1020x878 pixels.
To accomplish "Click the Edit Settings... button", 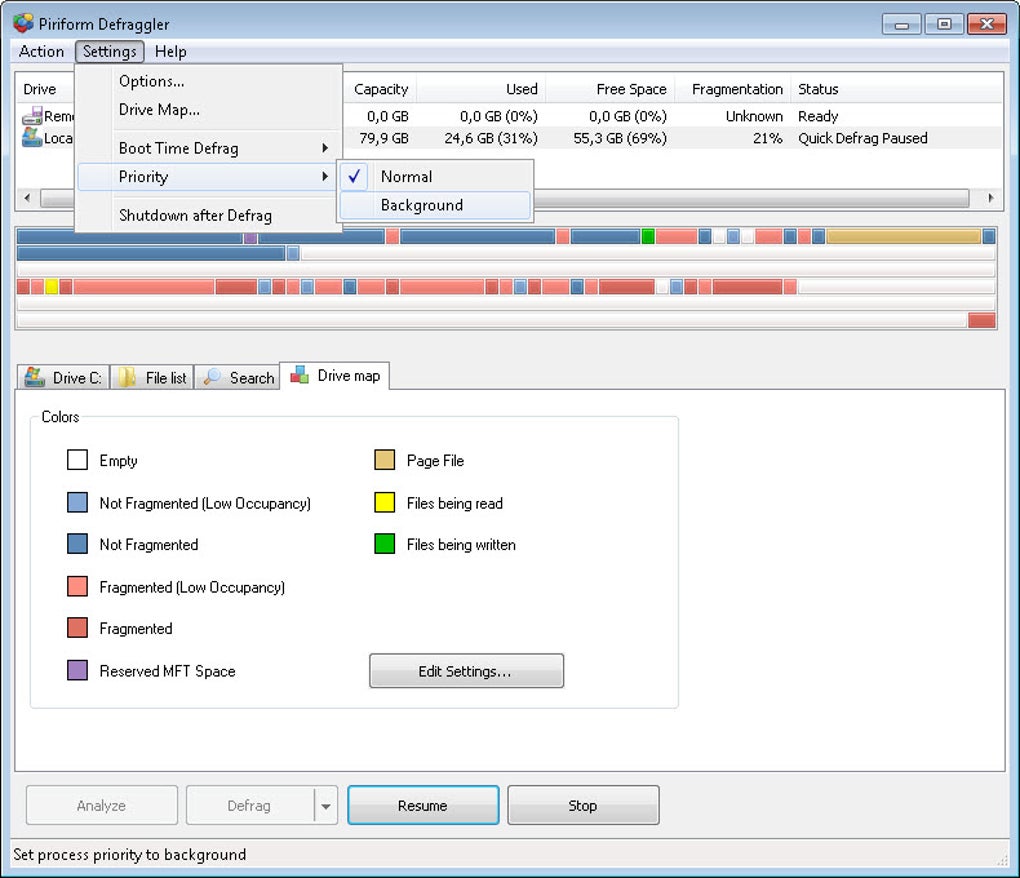I will [466, 671].
